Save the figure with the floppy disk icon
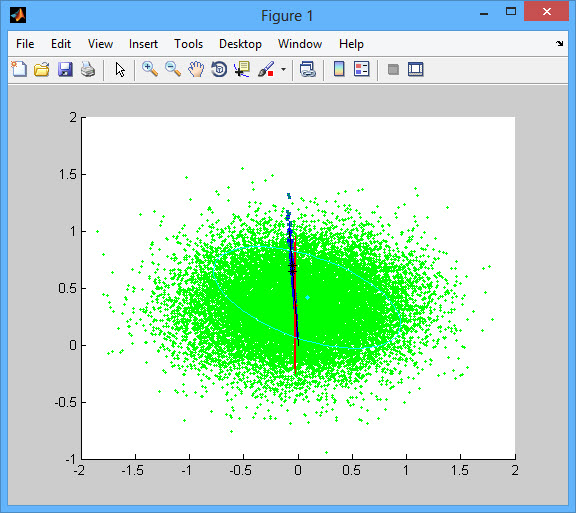This screenshot has height=513, width=576. 65,69
